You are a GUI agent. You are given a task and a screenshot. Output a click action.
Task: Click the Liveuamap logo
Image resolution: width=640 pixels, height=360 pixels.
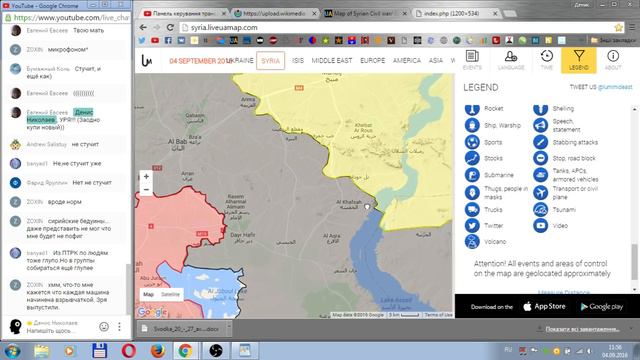(x=147, y=60)
